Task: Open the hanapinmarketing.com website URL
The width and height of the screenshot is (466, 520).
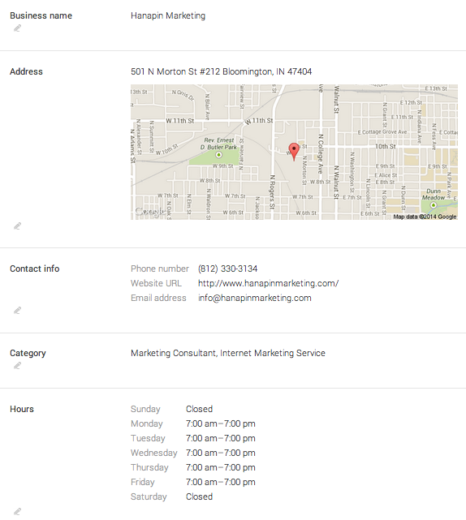Action: click(268, 283)
